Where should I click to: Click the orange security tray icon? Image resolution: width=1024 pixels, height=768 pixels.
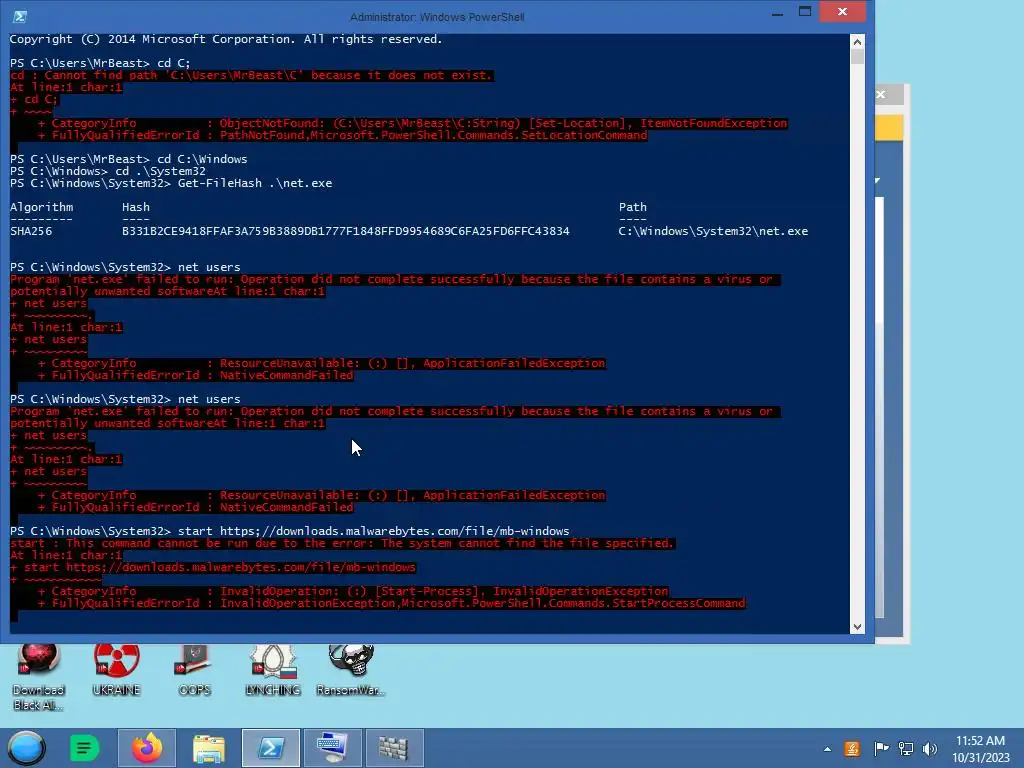click(852, 749)
